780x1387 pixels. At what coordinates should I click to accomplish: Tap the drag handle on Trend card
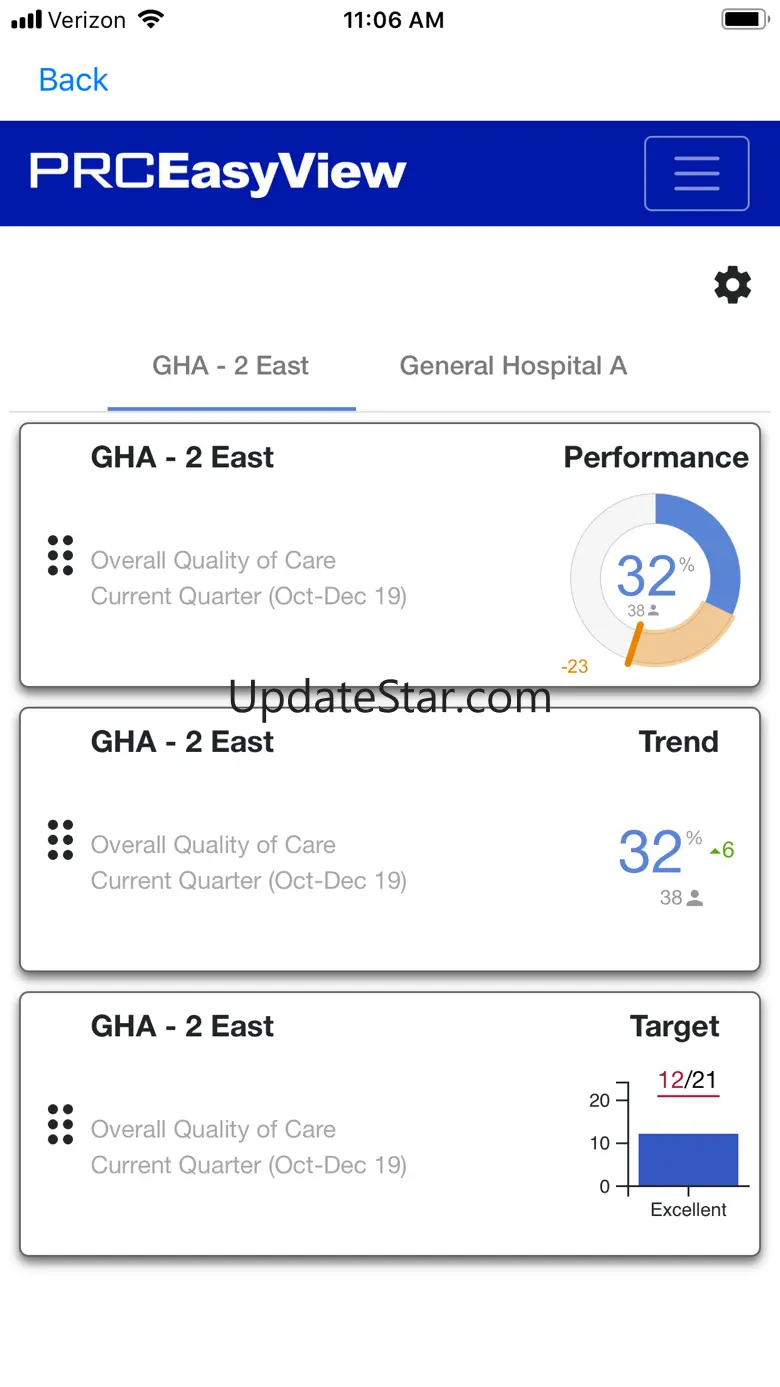[61, 840]
